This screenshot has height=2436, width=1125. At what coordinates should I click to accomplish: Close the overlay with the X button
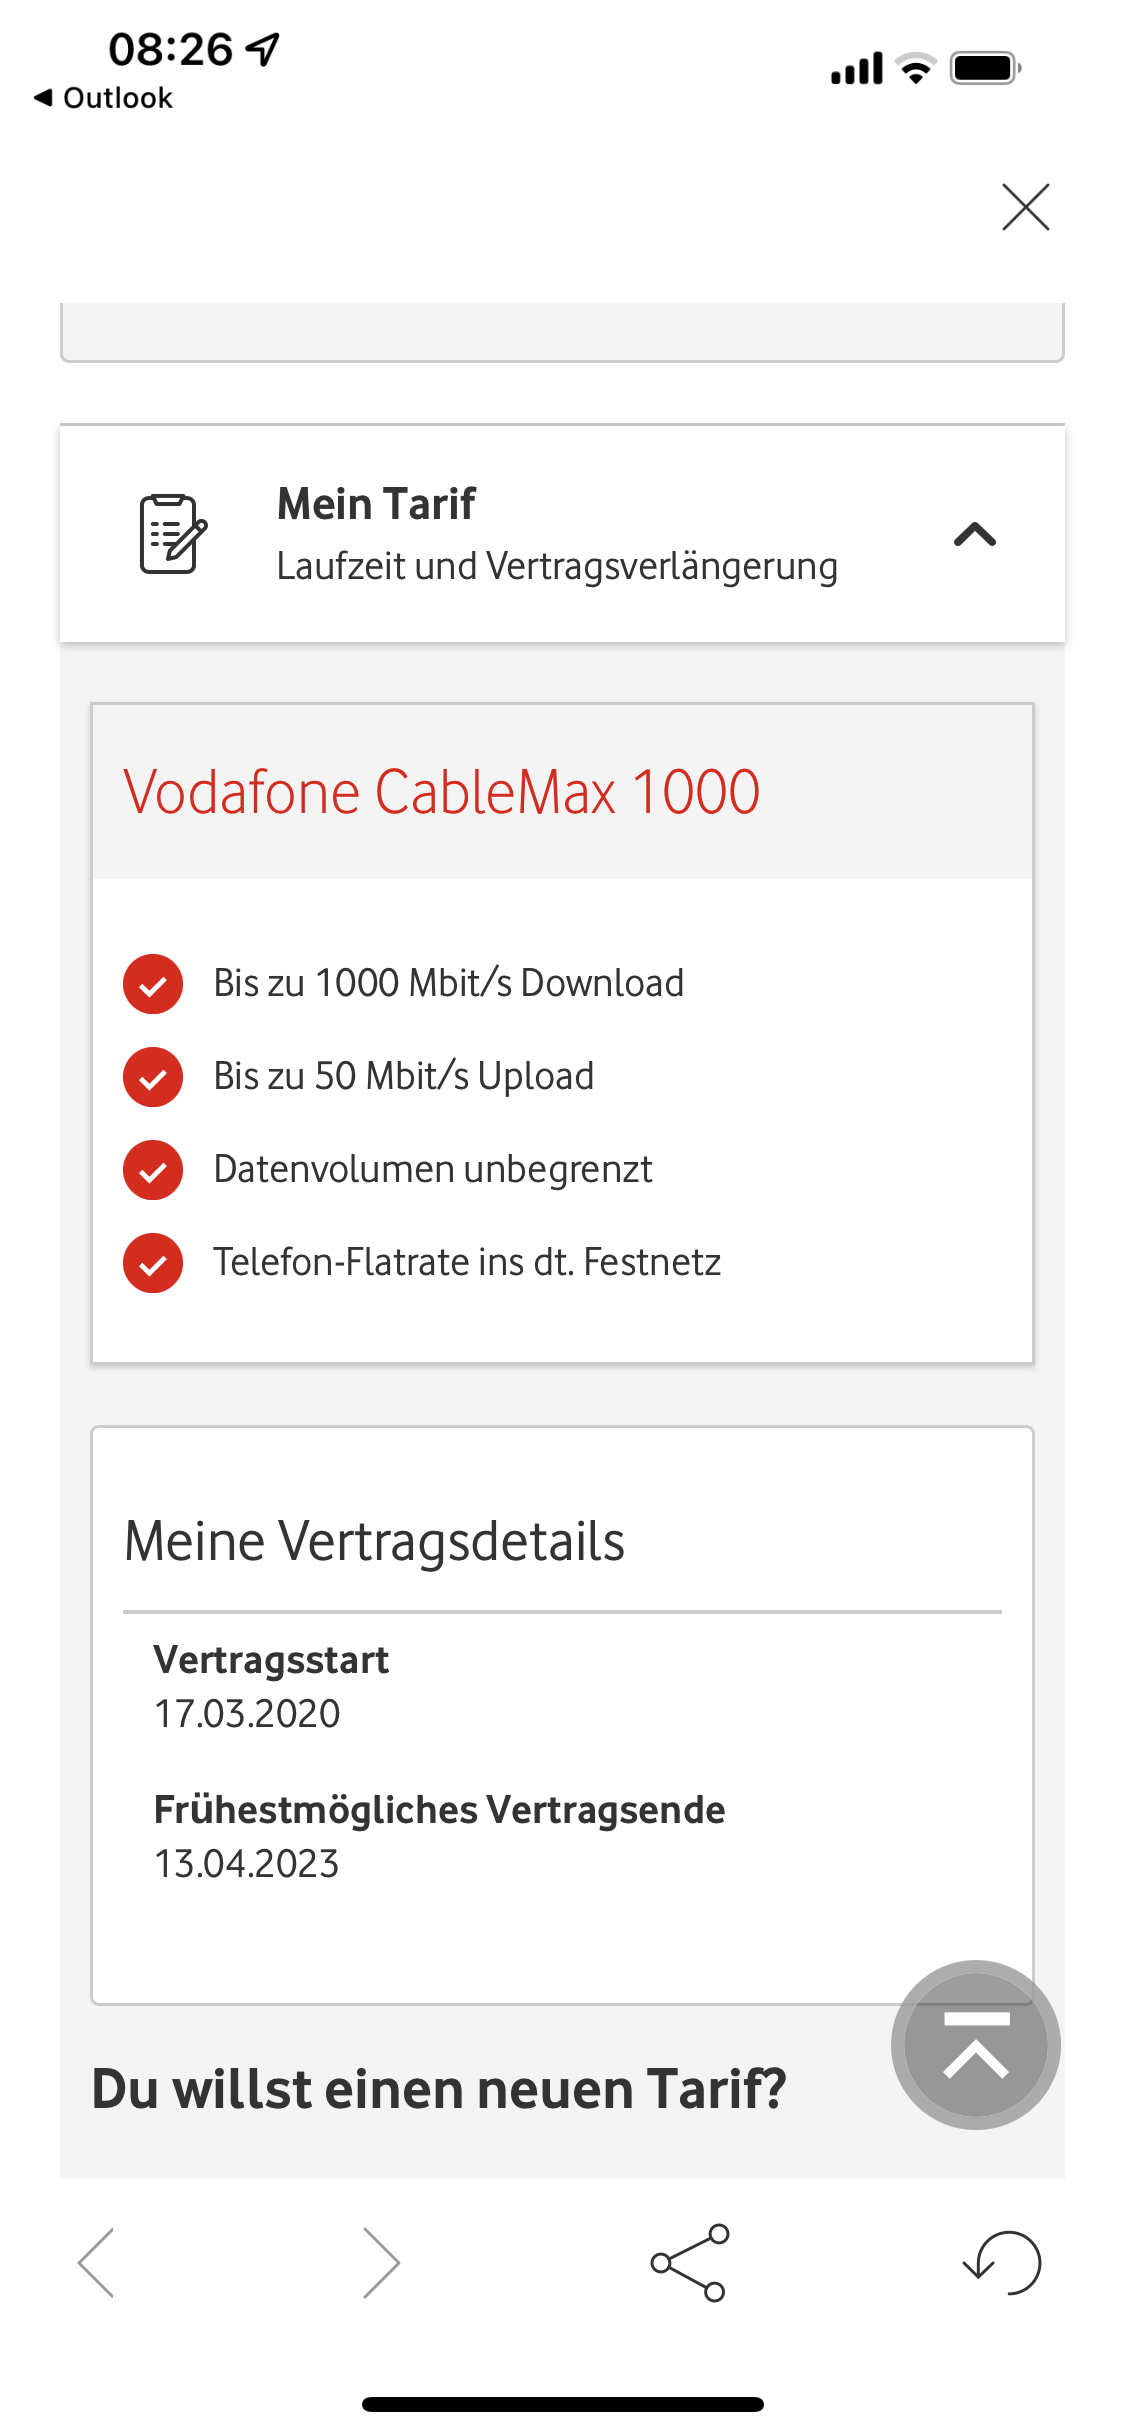[1026, 207]
